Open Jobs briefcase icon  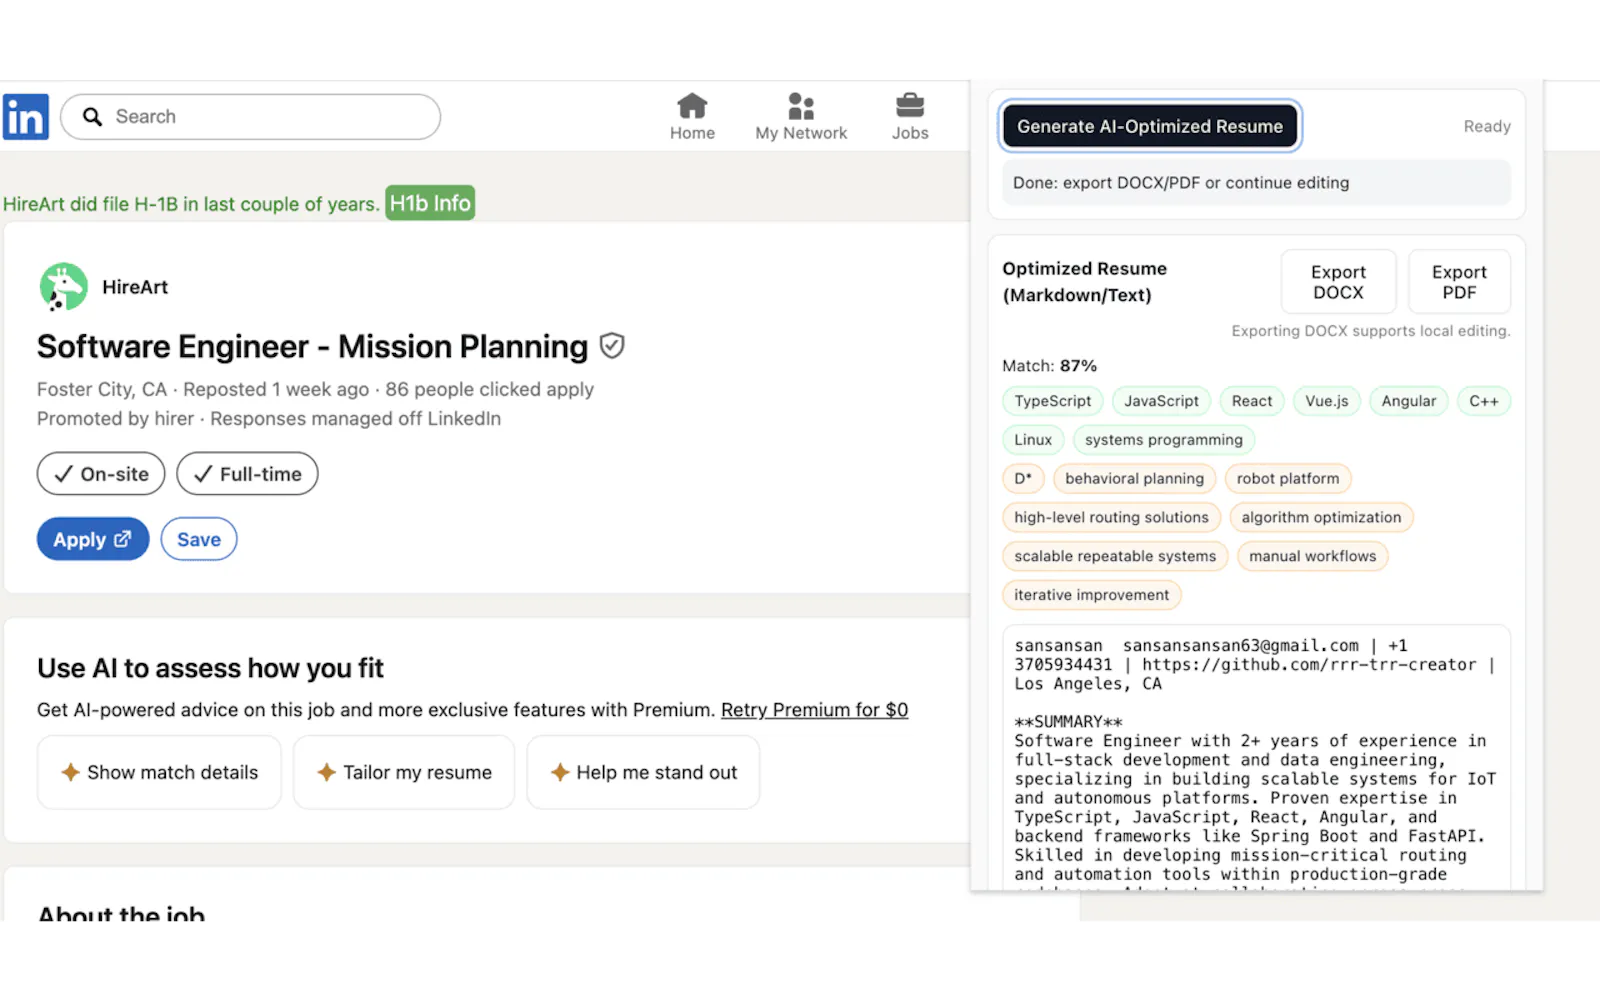pyautogui.click(x=910, y=105)
